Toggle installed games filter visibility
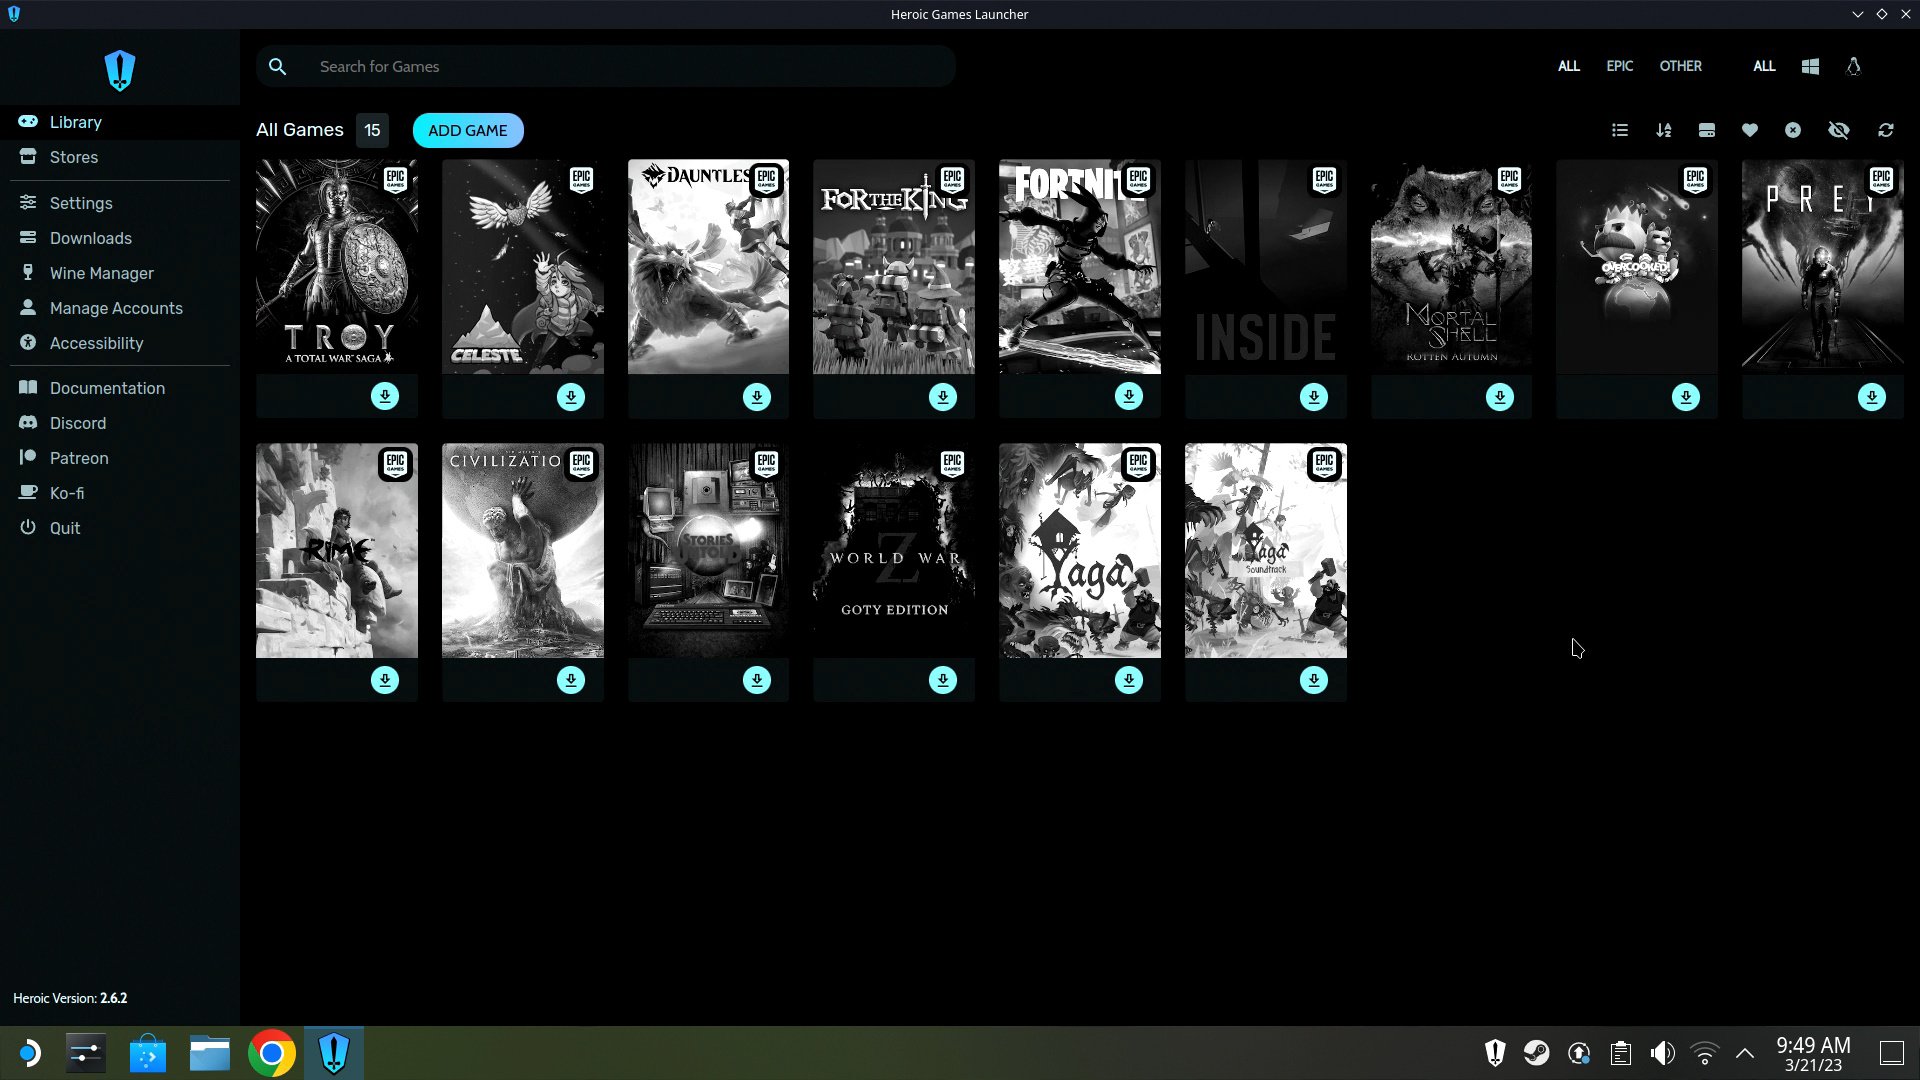The width and height of the screenshot is (1920, 1080). pos(1706,129)
